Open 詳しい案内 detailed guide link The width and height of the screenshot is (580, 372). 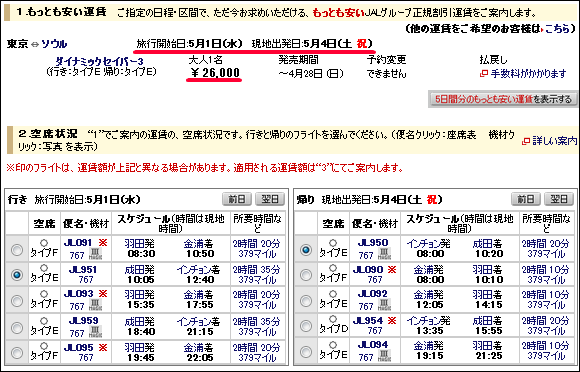click(x=554, y=141)
